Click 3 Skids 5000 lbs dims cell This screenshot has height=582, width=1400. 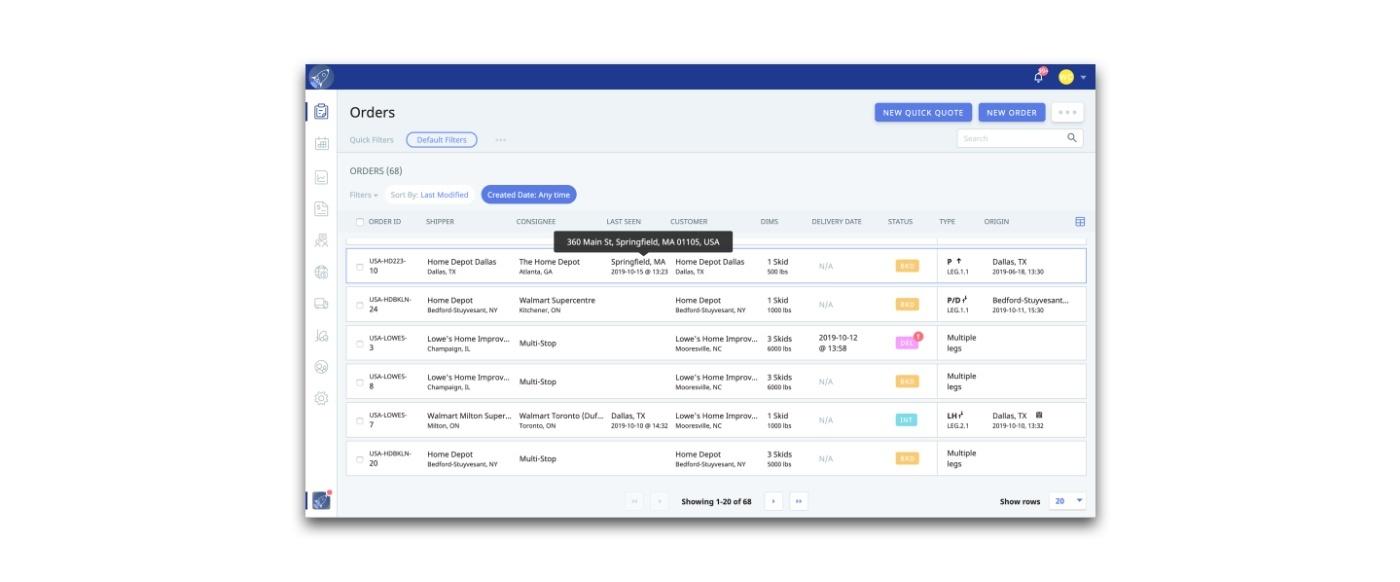point(780,459)
